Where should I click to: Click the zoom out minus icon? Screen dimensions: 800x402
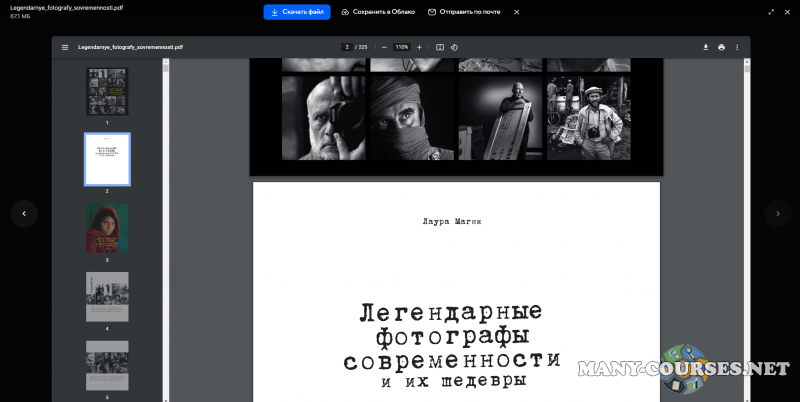385,47
